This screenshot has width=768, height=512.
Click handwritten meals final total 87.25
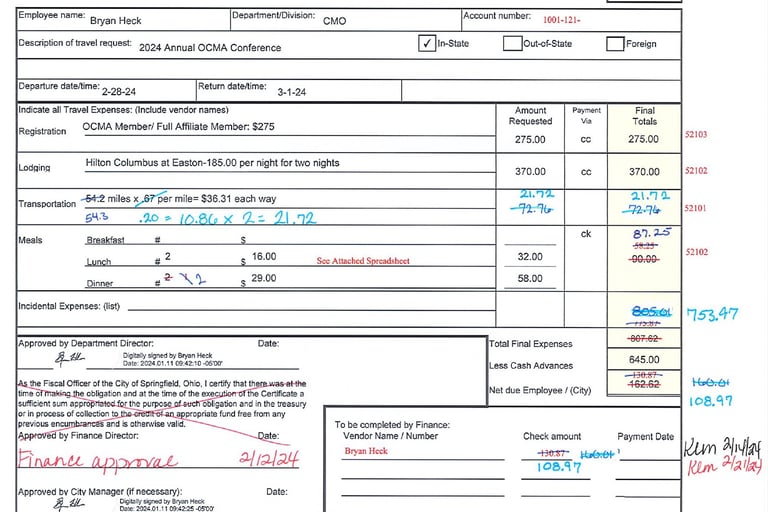tap(651, 233)
